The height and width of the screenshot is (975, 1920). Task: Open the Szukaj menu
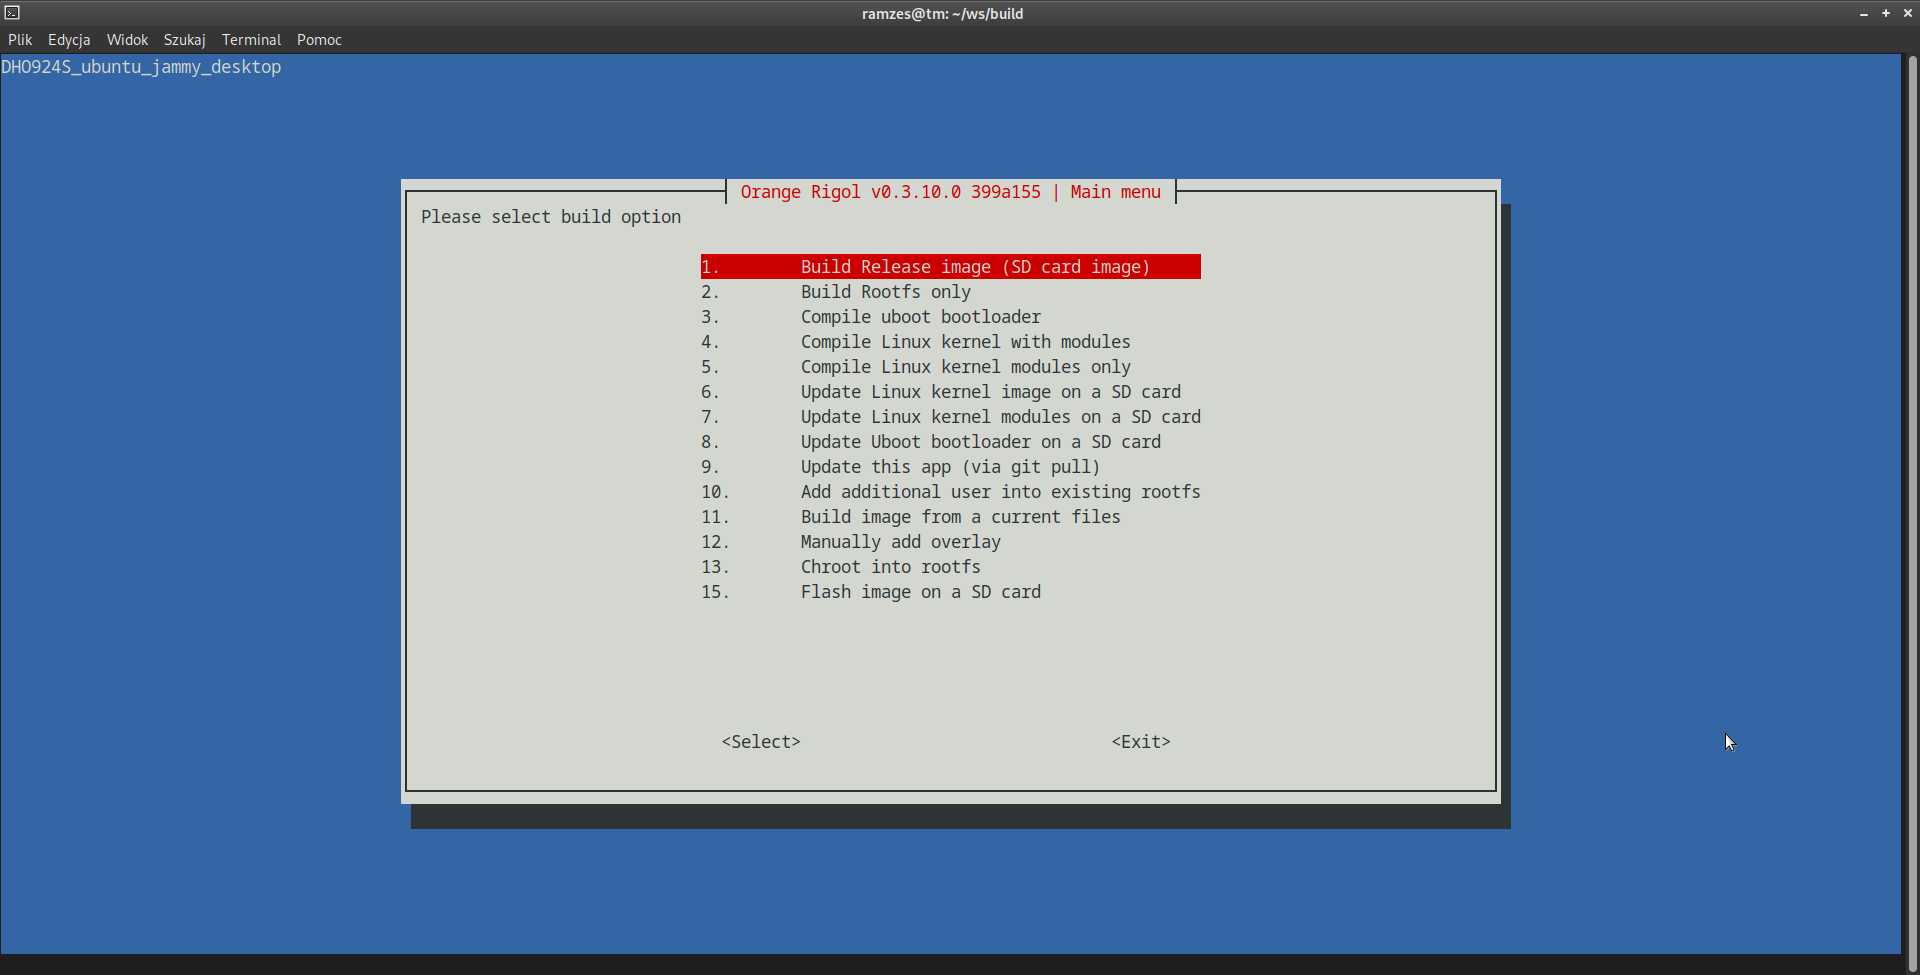(x=184, y=40)
